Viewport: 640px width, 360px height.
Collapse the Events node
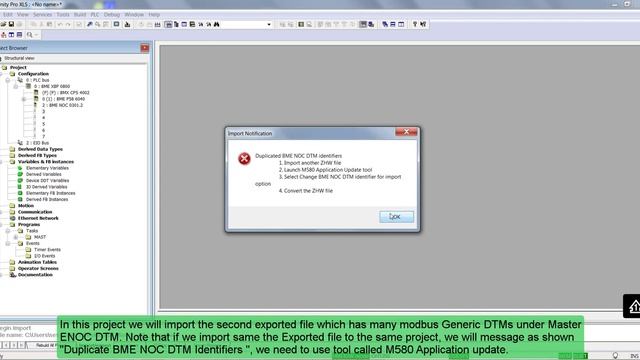(8, 244)
